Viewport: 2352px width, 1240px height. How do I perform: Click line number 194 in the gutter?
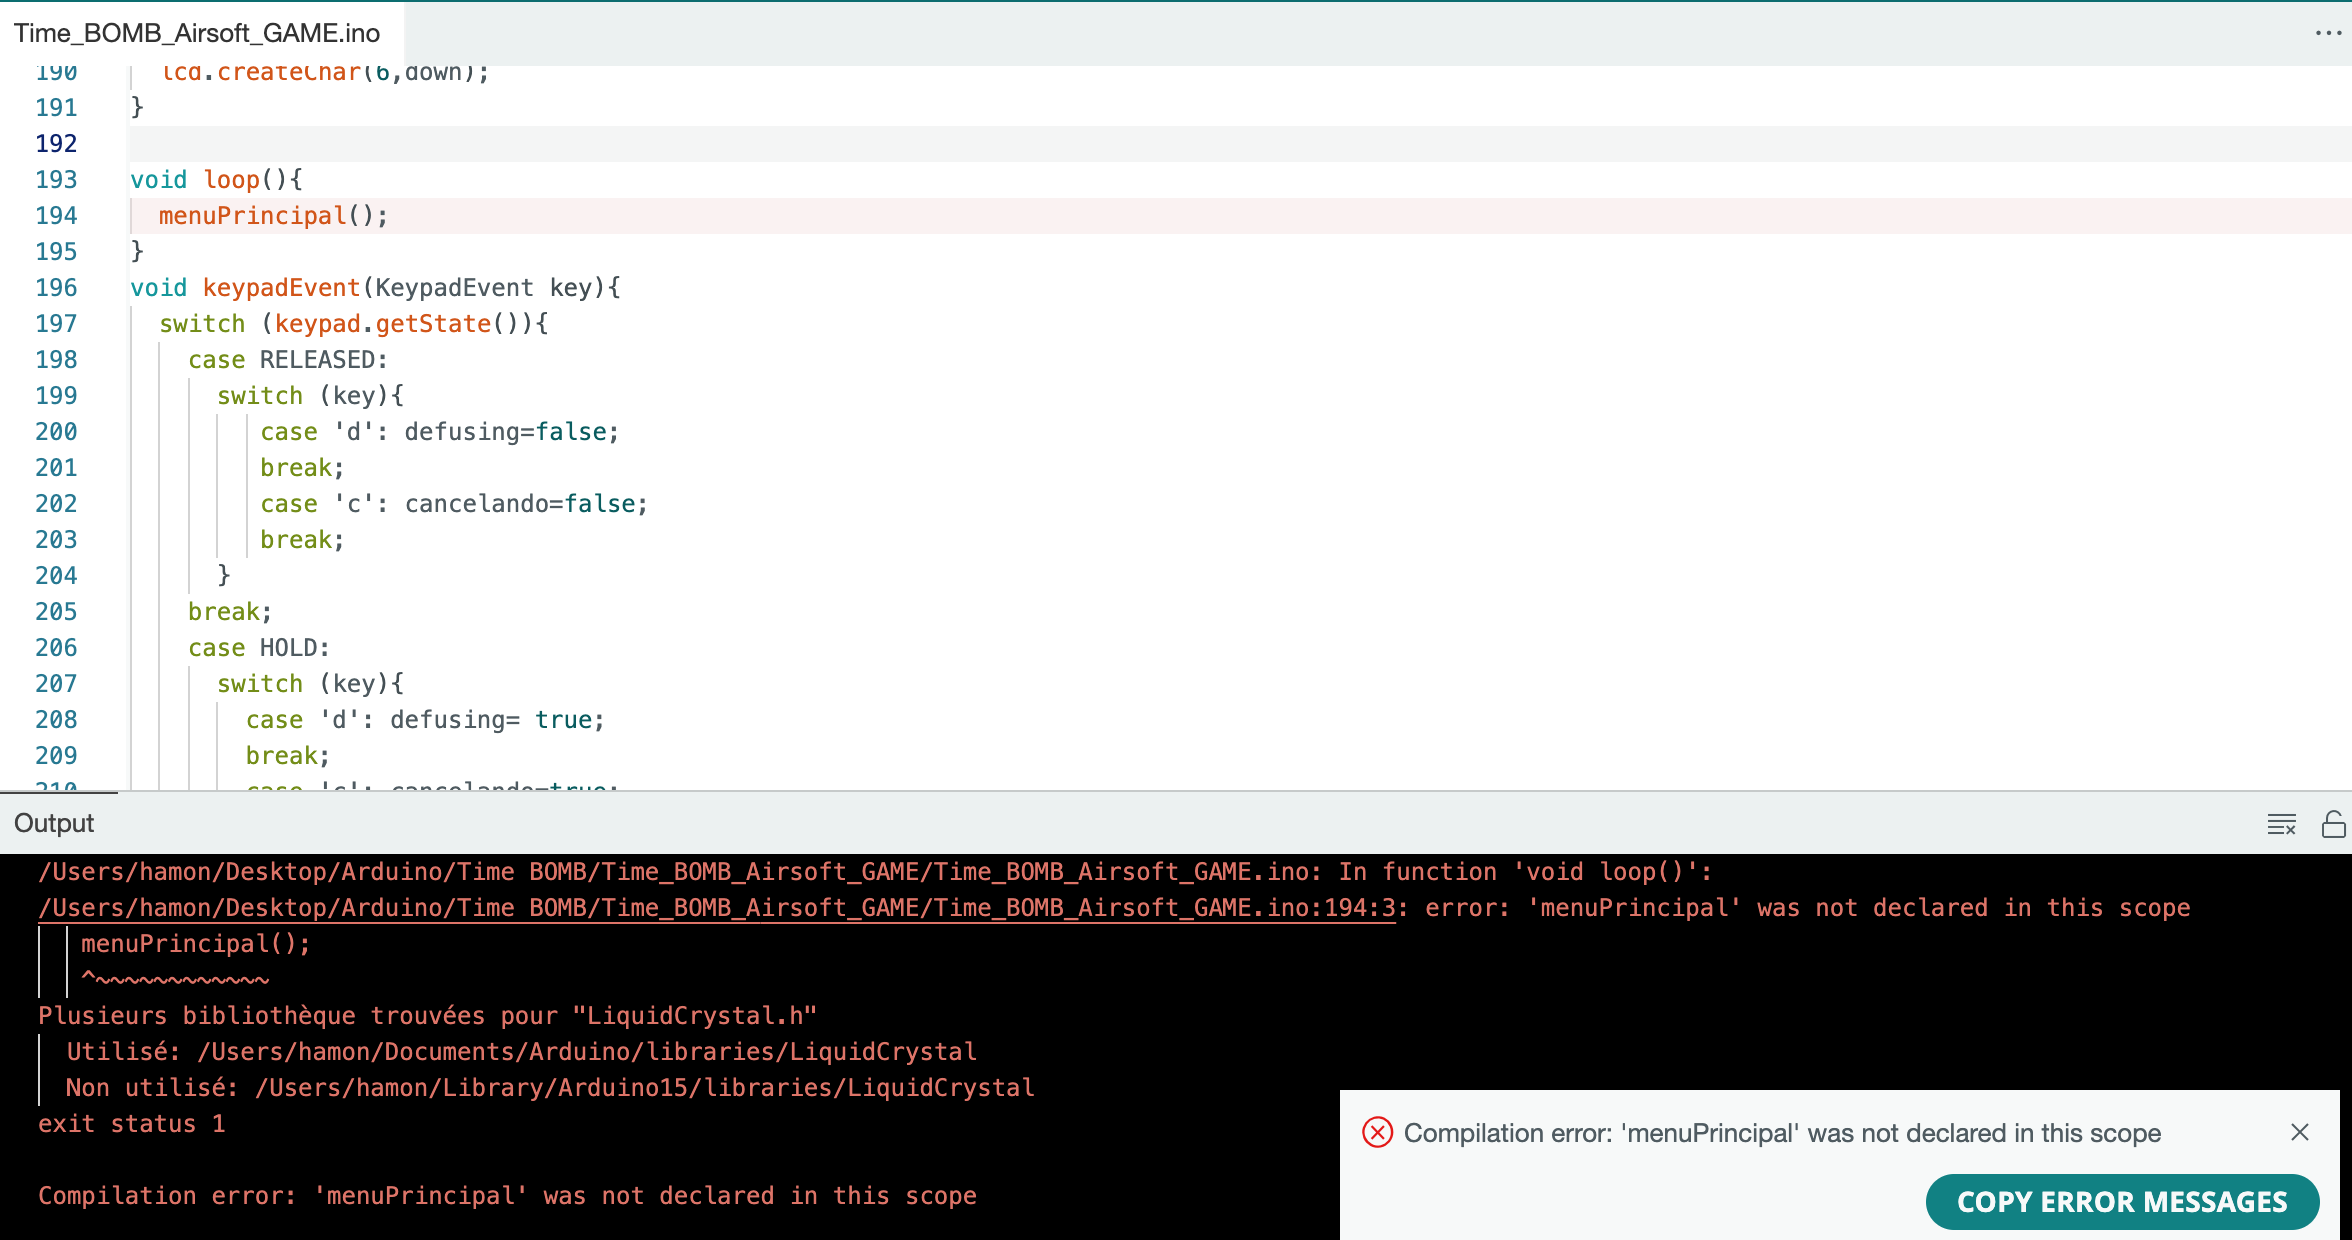click(x=56, y=215)
